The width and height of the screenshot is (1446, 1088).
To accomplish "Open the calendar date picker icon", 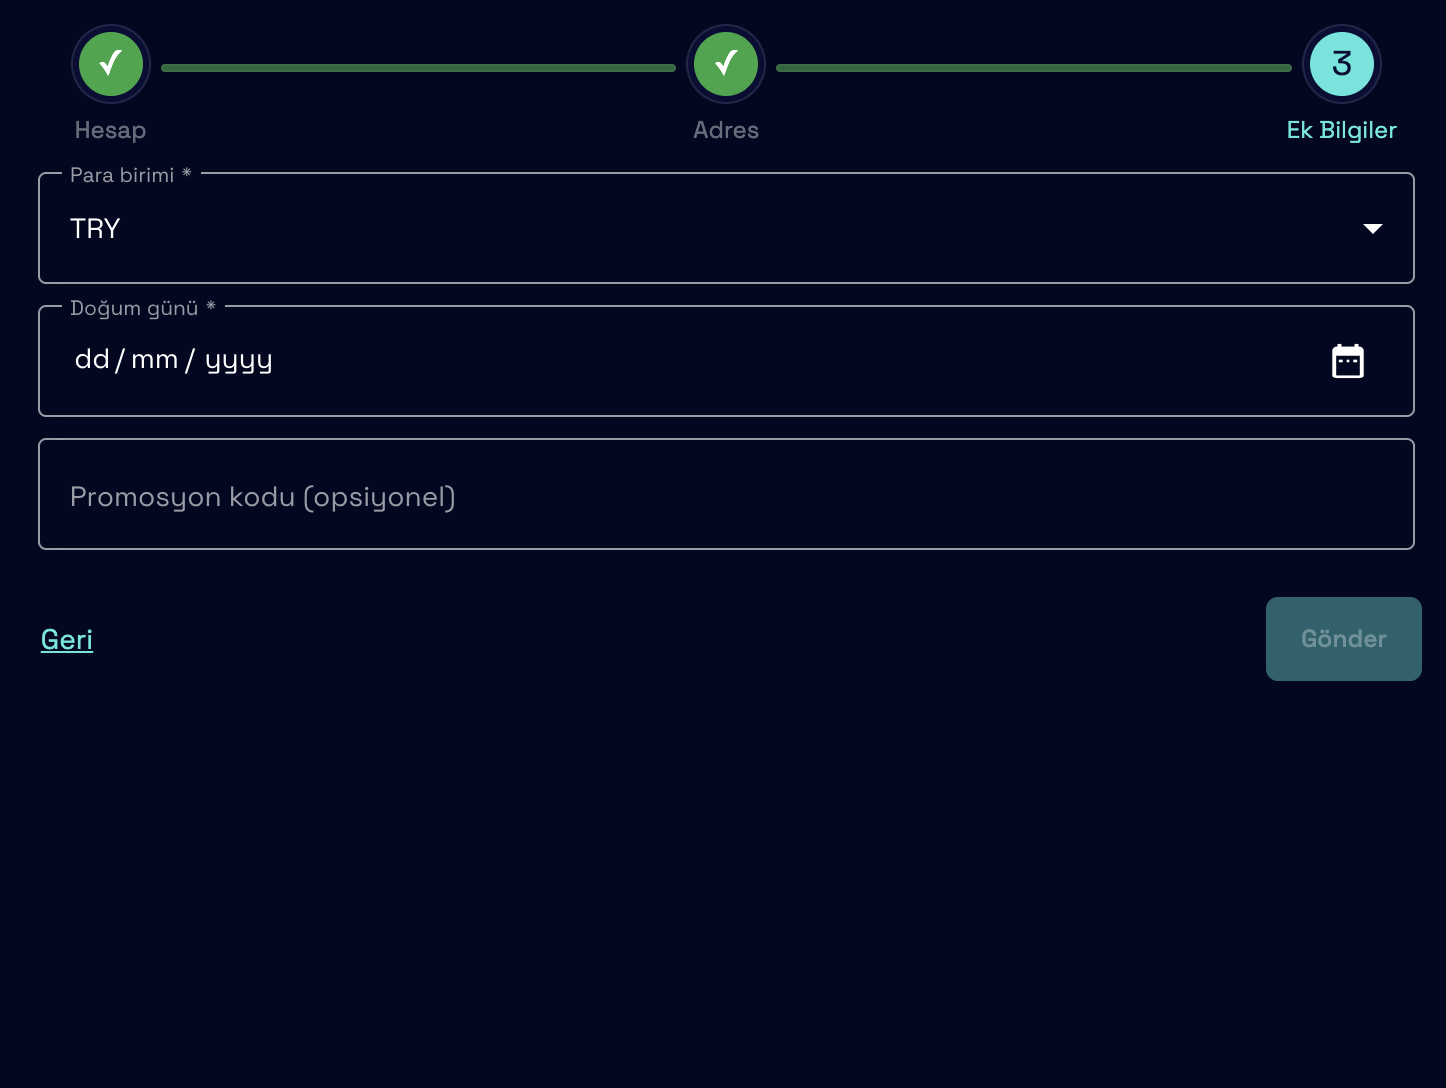I will click(x=1347, y=361).
